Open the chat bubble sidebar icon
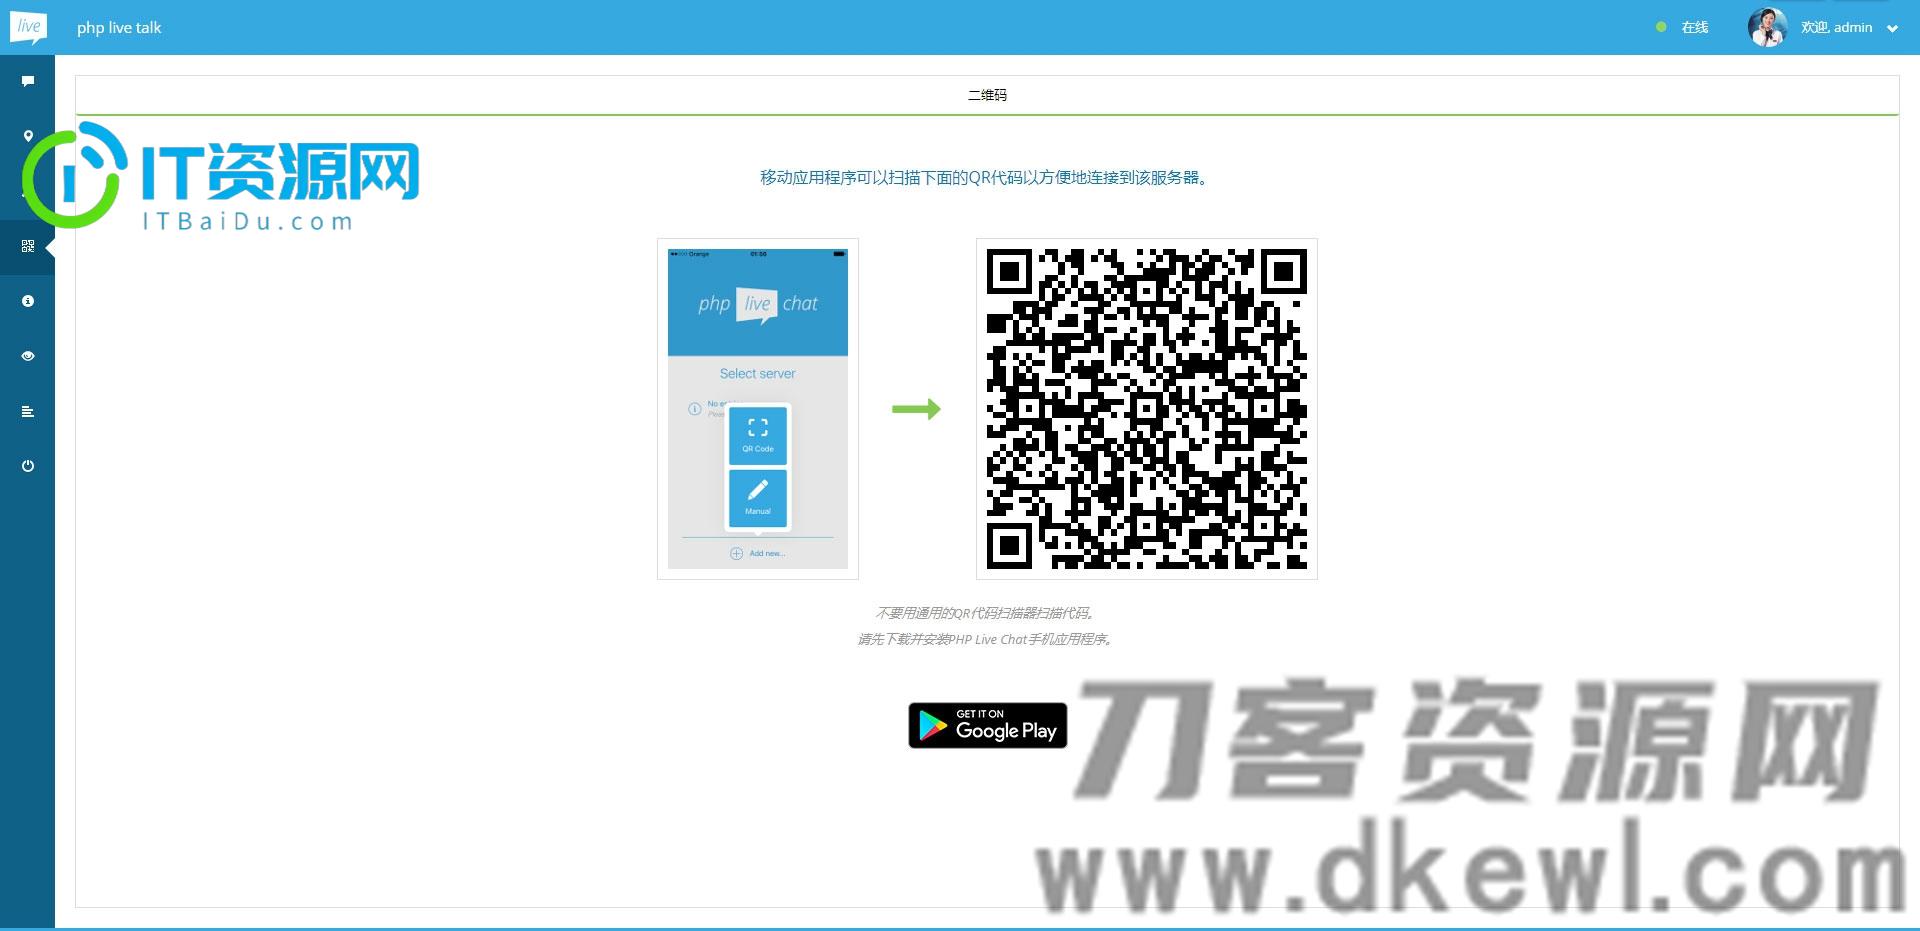Viewport: 1920px width, 931px height. click(x=28, y=81)
